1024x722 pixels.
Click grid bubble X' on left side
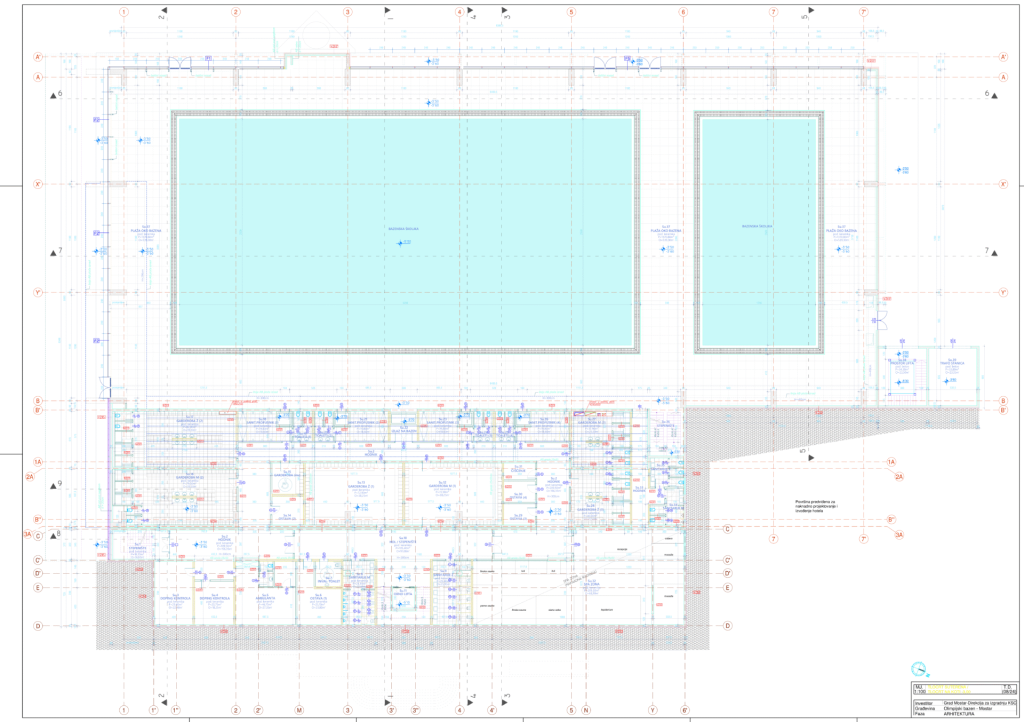coord(37,184)
